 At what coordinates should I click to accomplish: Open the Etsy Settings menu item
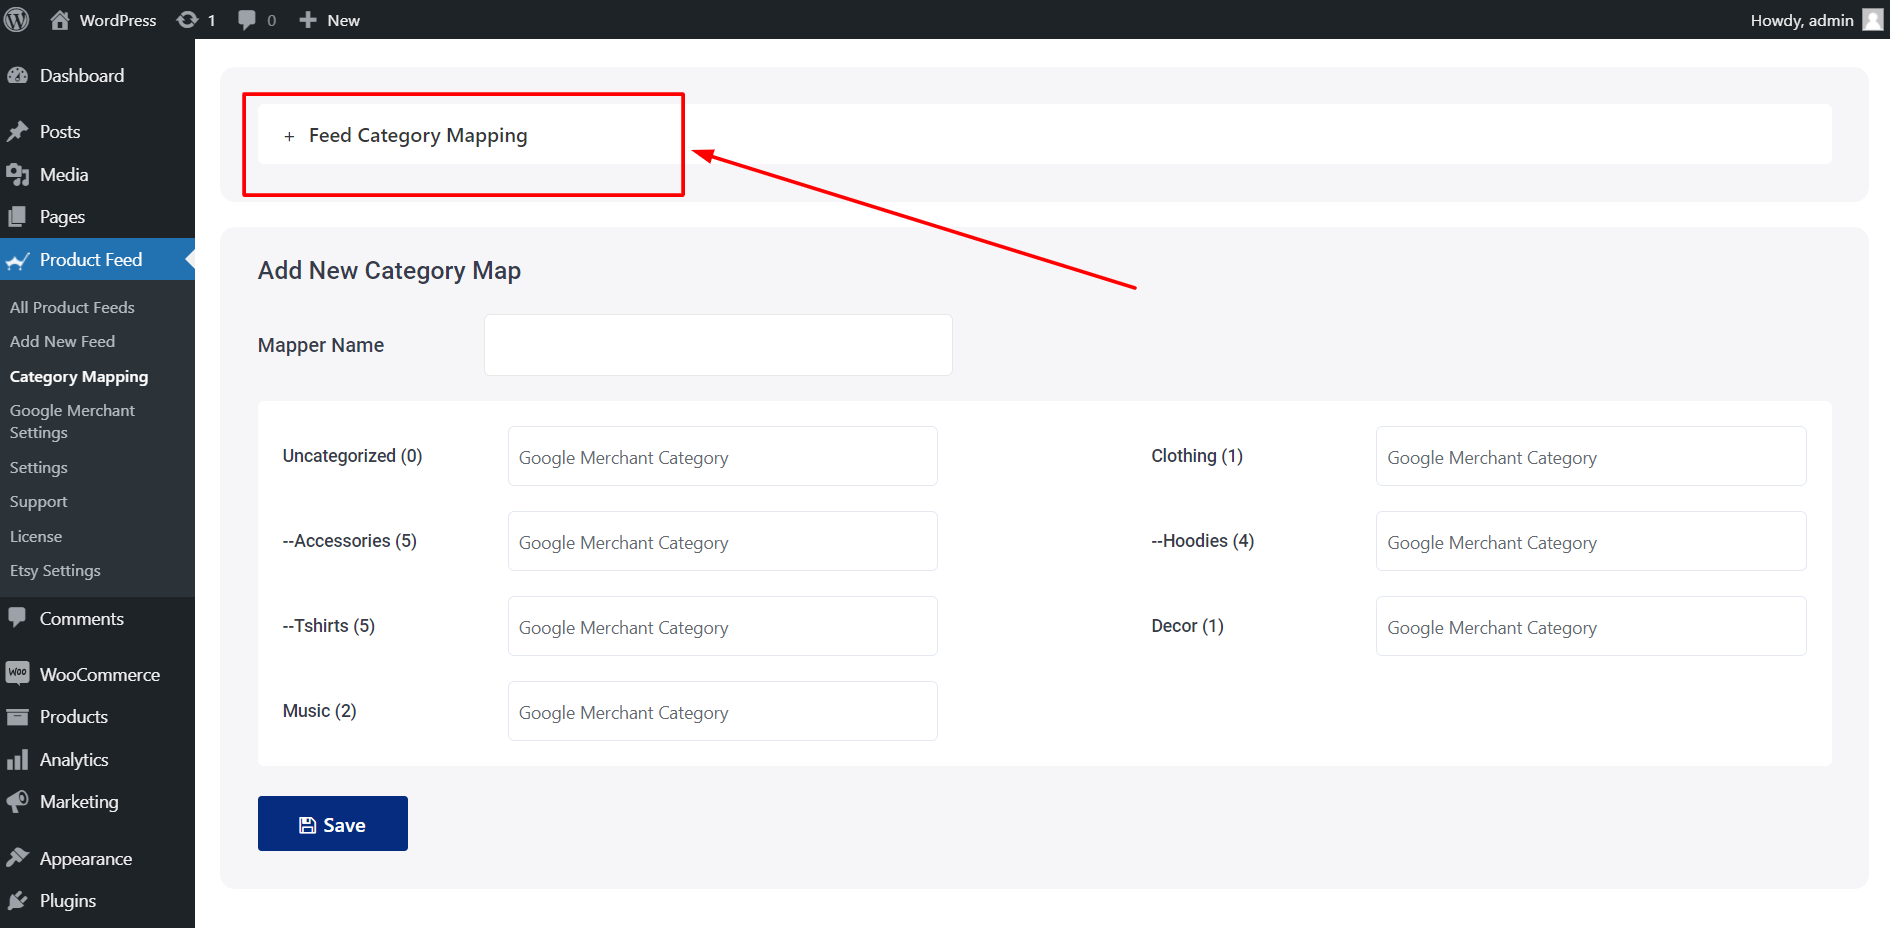coord(55,570)
